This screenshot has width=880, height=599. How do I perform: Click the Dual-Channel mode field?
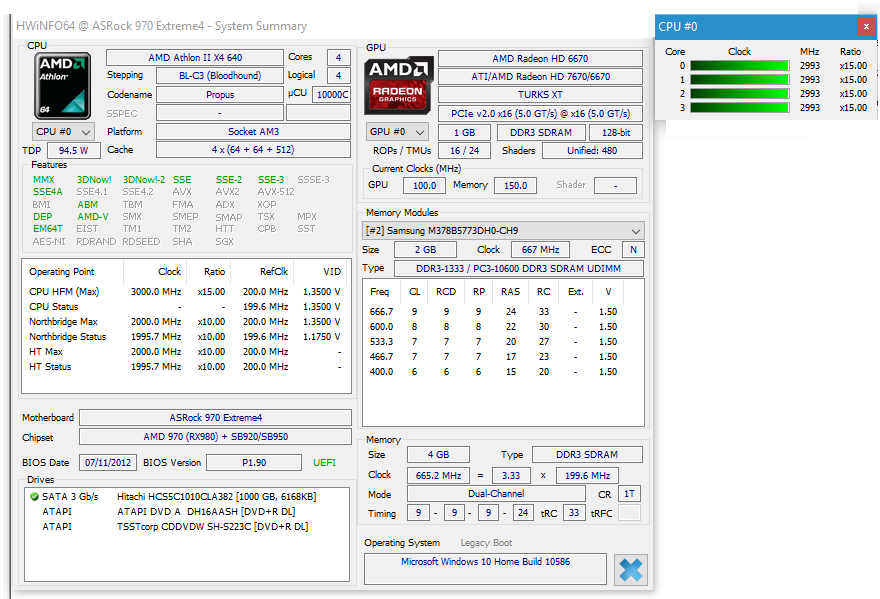pos(496,494)
